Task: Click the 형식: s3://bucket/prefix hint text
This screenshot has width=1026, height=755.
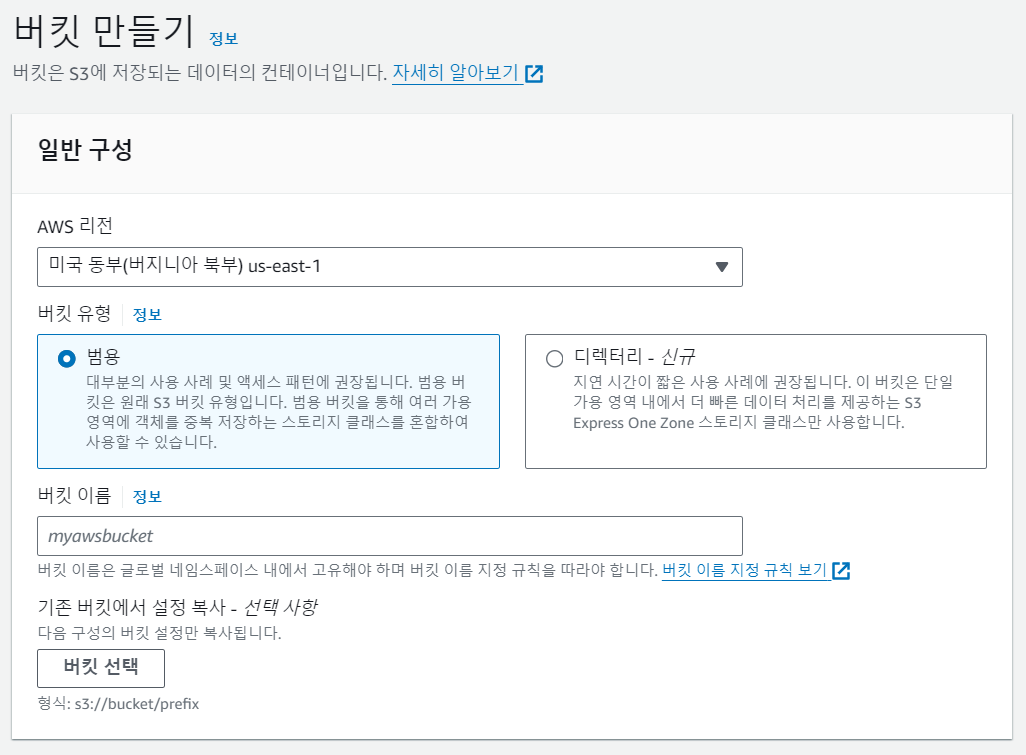Action: pyautogui.click(x=118, y=704)
